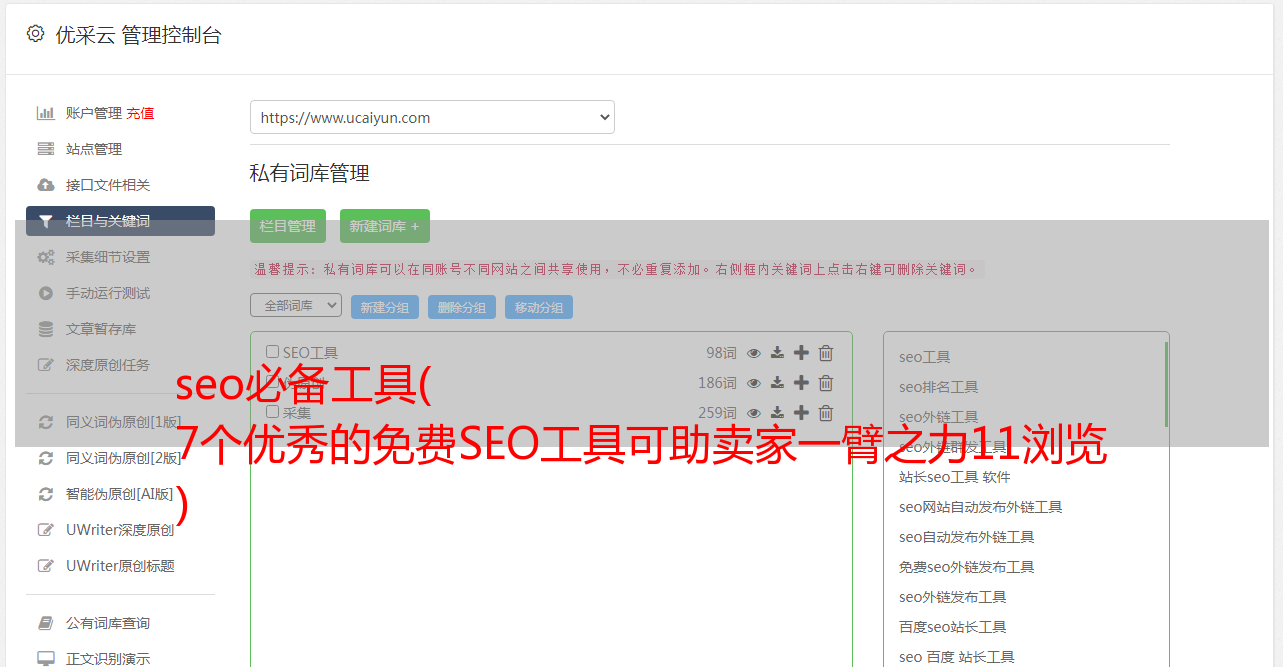The image size is (1283, 667).
Task: Select keyword seo工具 in right list
Action: (925, 357)
